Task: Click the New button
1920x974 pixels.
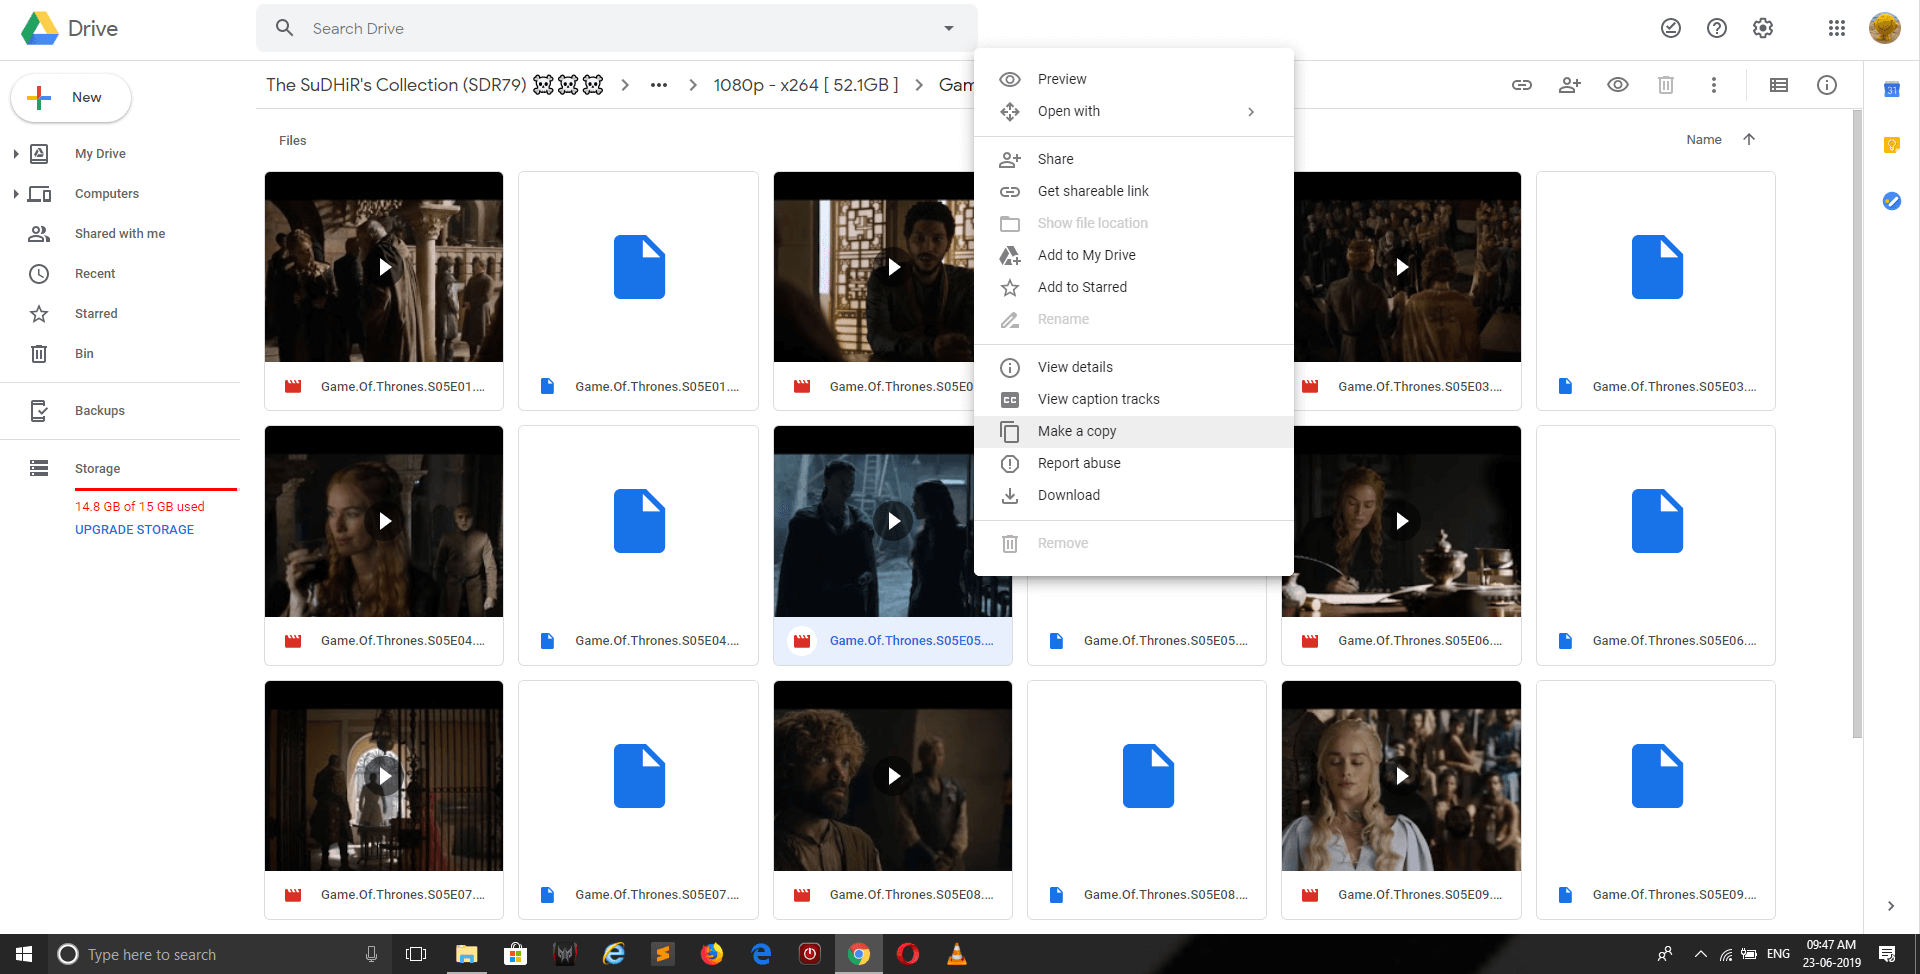Action: [71, 98]
